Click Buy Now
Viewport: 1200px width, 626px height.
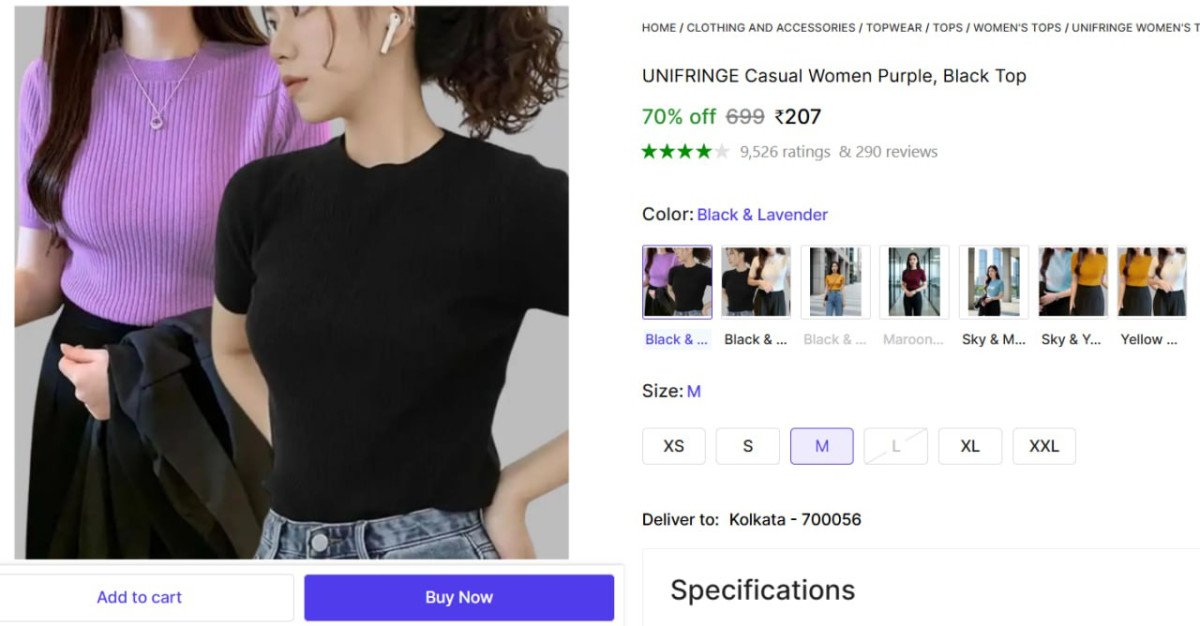(459, 597)
